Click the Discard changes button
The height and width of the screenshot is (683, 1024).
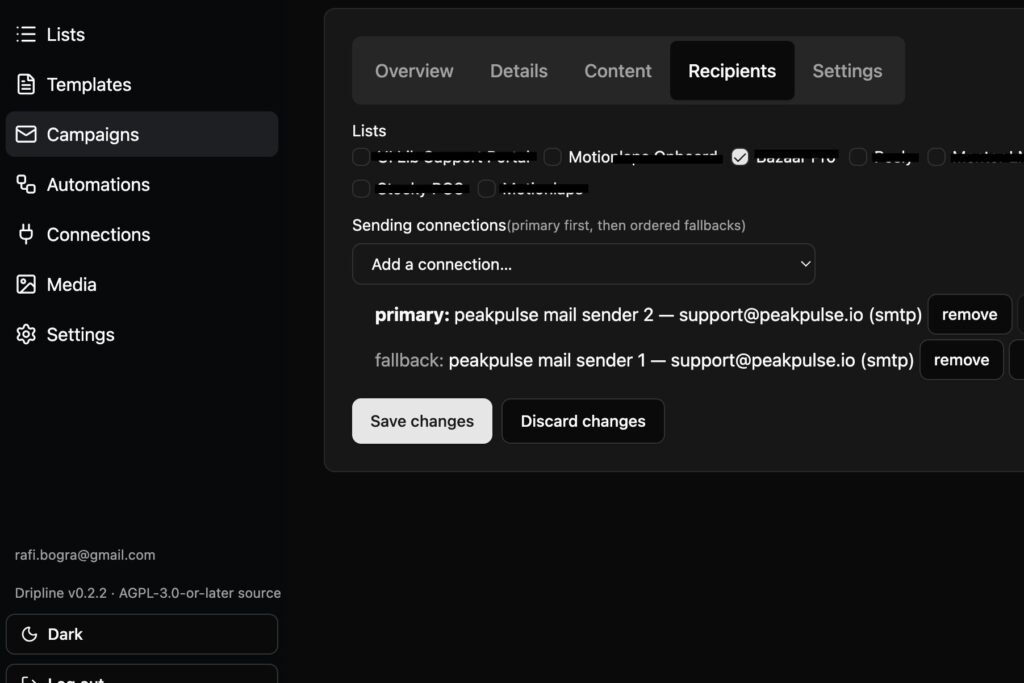583,421
